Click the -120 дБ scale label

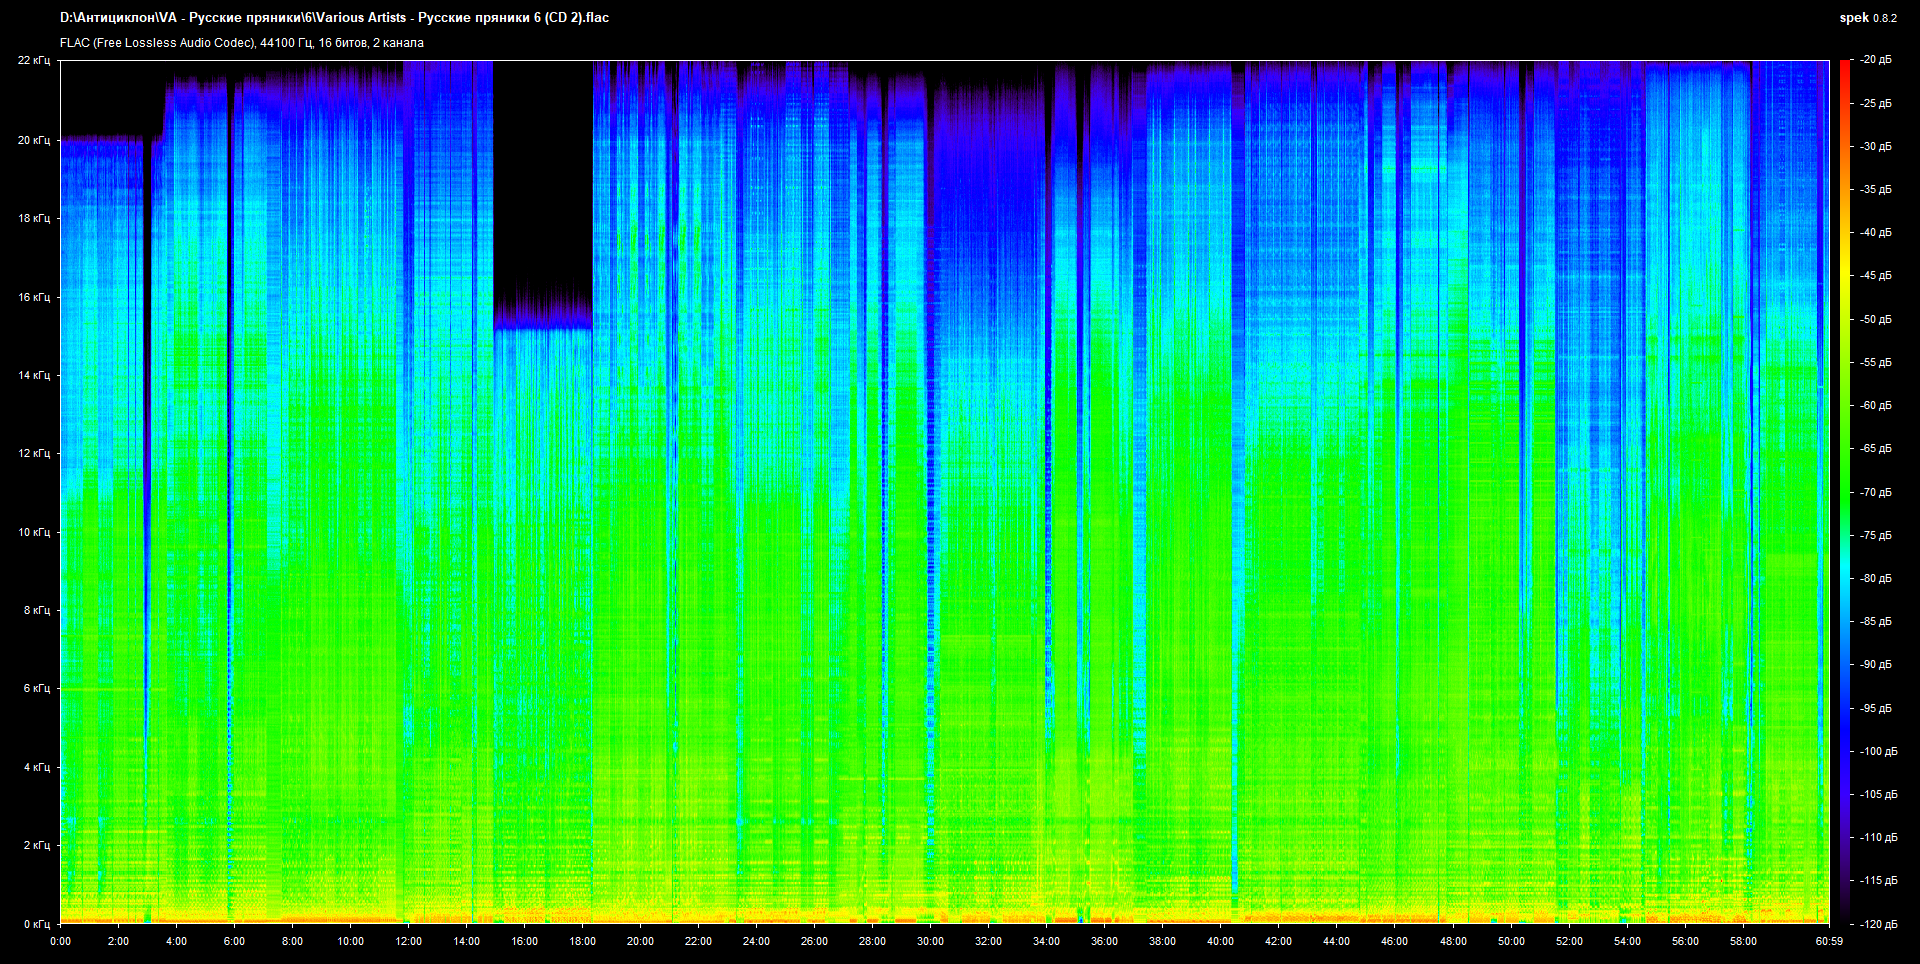pyautogui.click(x=1878, y=925)
